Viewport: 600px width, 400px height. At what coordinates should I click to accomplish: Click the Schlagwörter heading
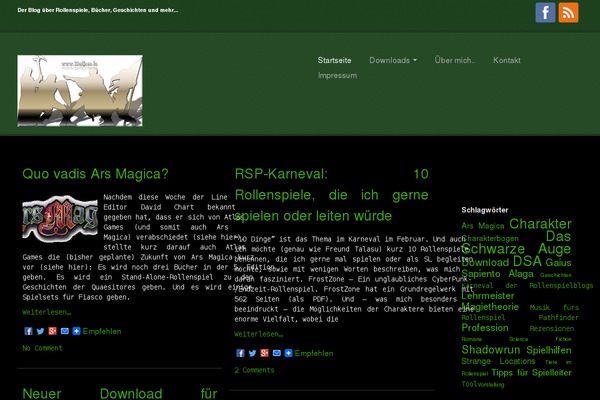coord(485,210)
